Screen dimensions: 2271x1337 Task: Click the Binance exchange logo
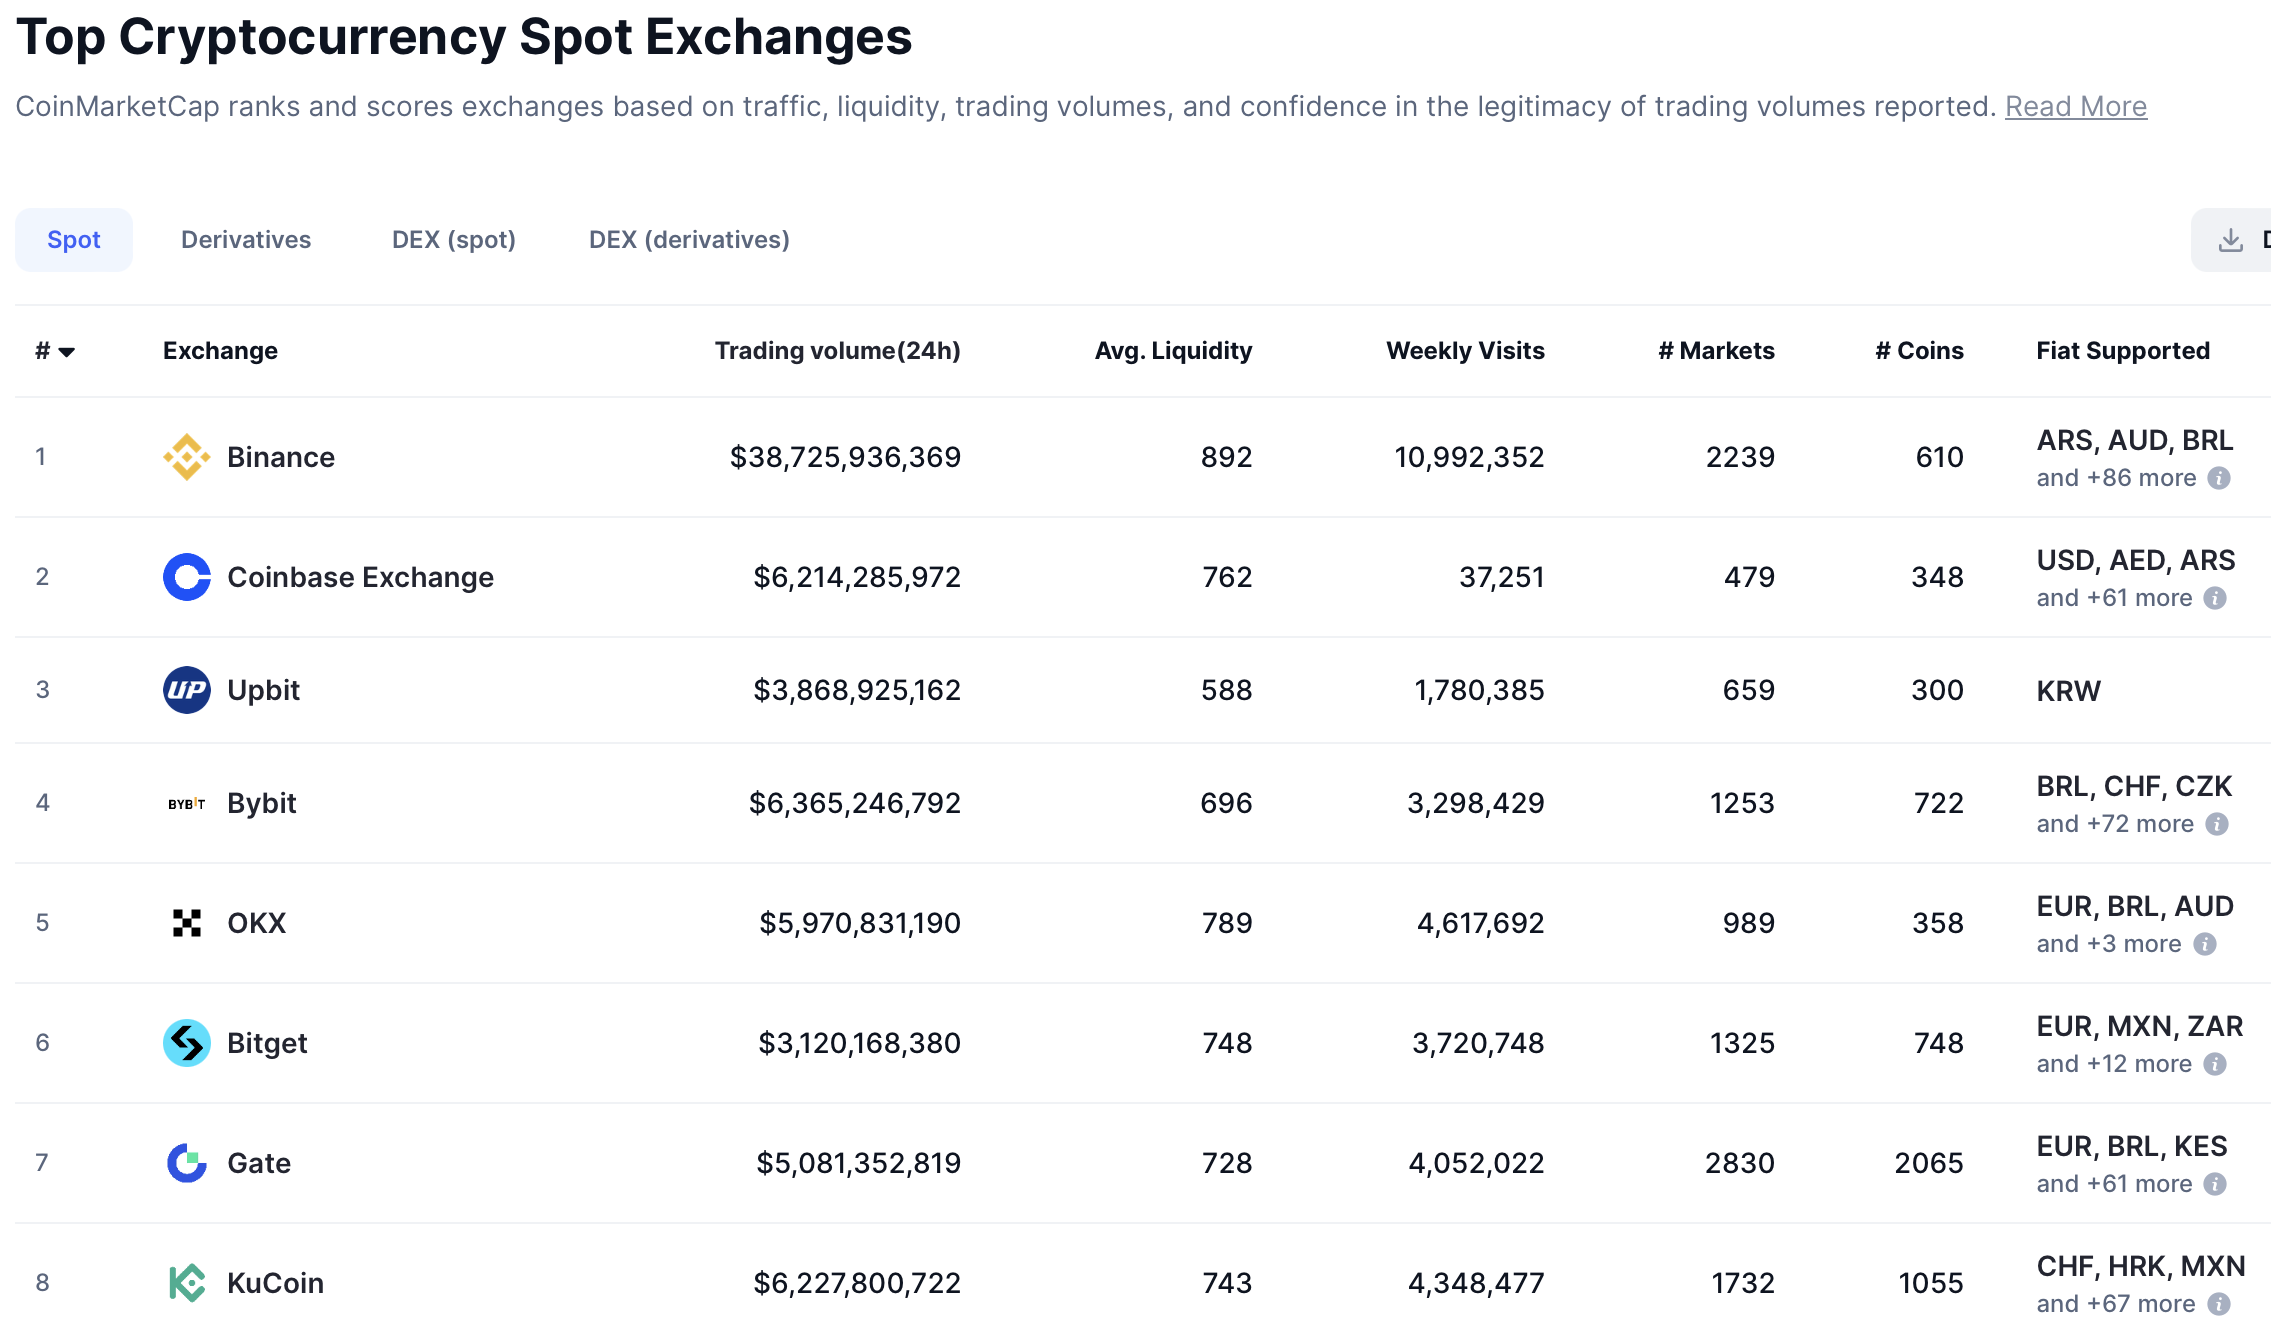pos(186,457)
